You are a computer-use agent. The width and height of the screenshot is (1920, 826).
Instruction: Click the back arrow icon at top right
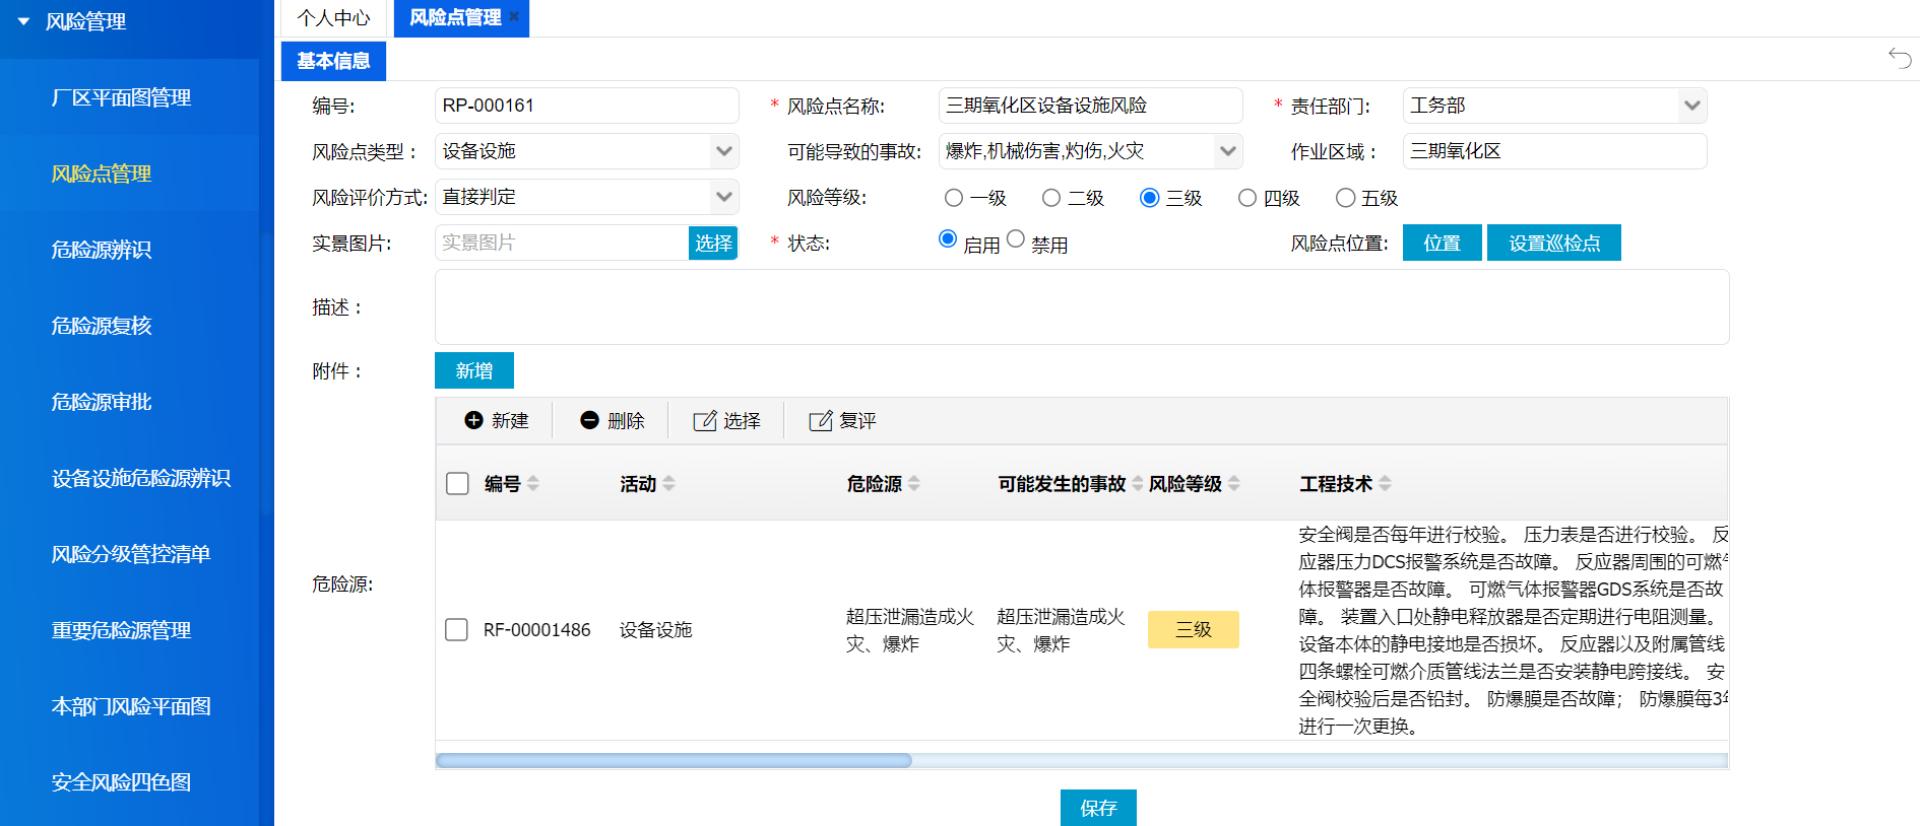(x=1899, y=58)
